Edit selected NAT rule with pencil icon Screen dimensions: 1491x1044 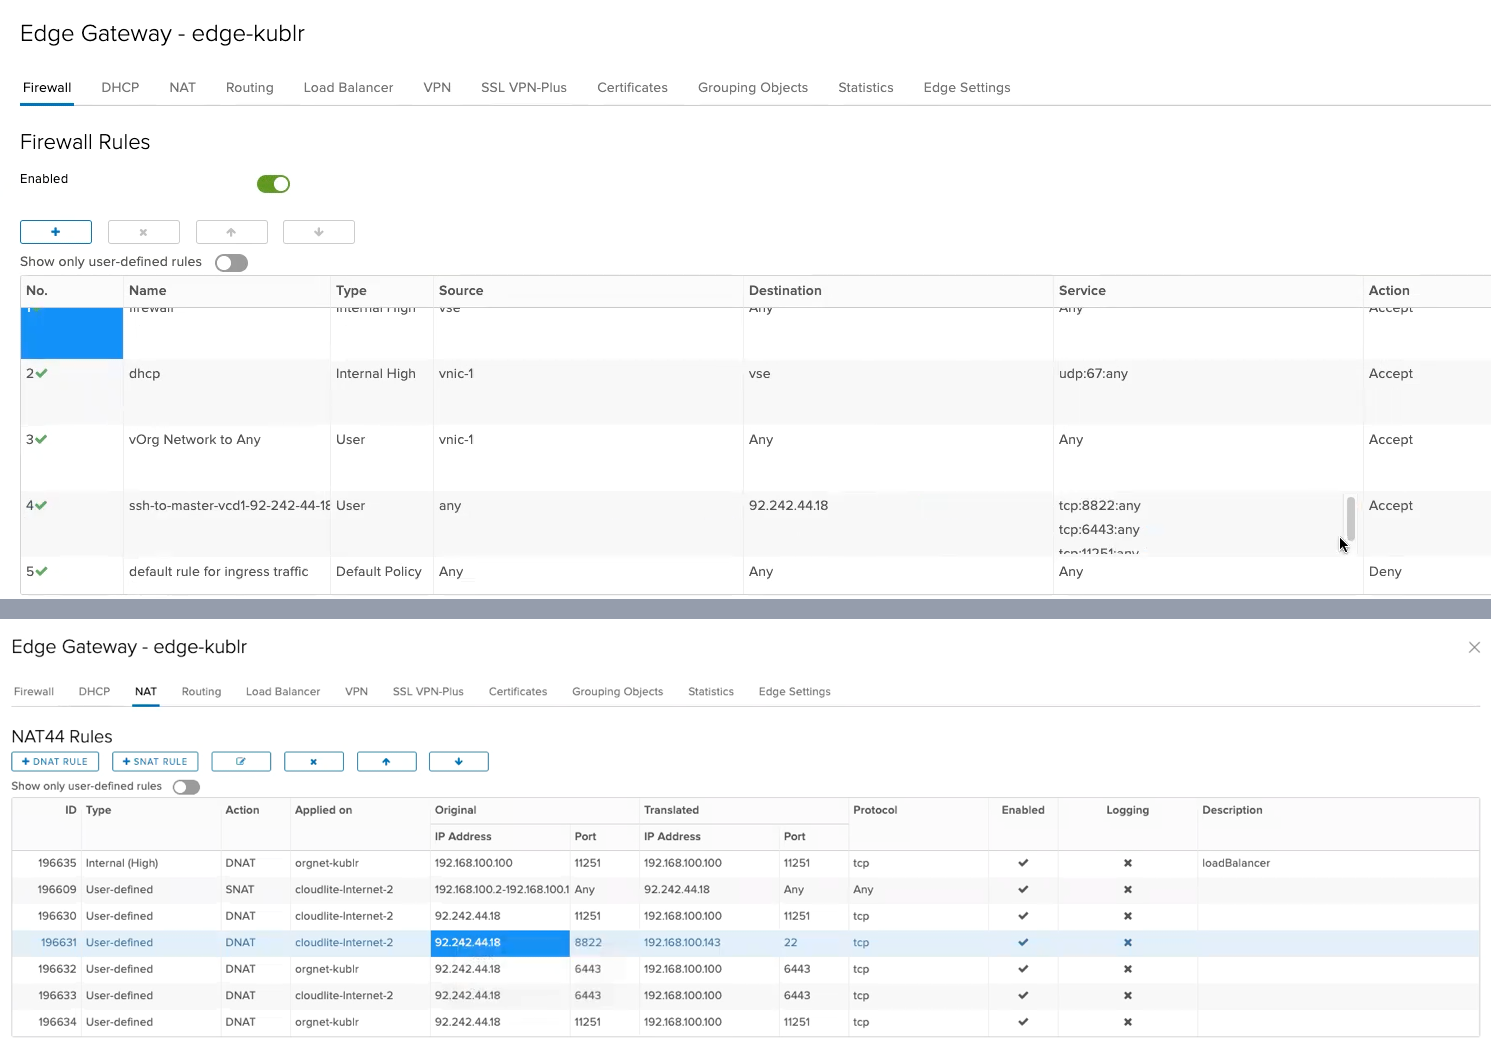(241, 762)
